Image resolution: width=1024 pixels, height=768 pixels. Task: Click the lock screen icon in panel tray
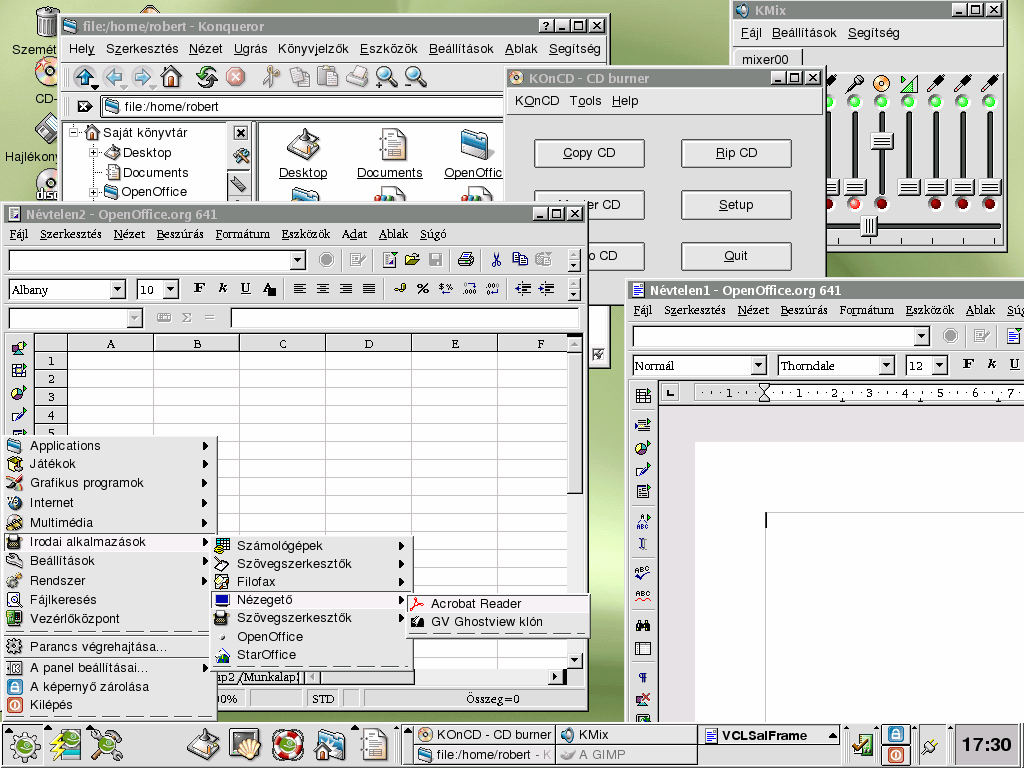(896, 734)
